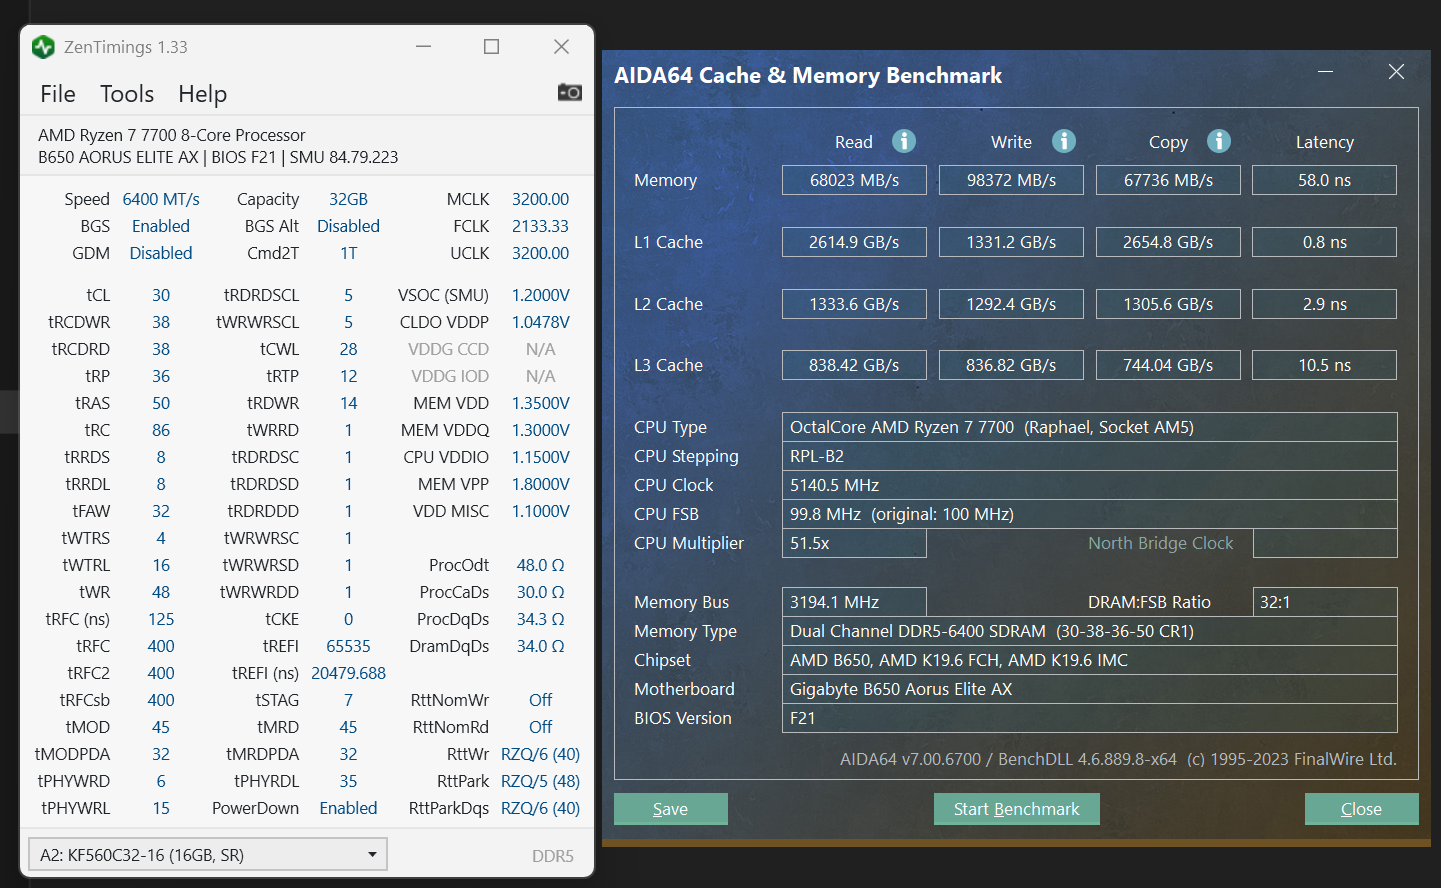
Task: Select the tREFI value 65535
Action: [348, 646]
